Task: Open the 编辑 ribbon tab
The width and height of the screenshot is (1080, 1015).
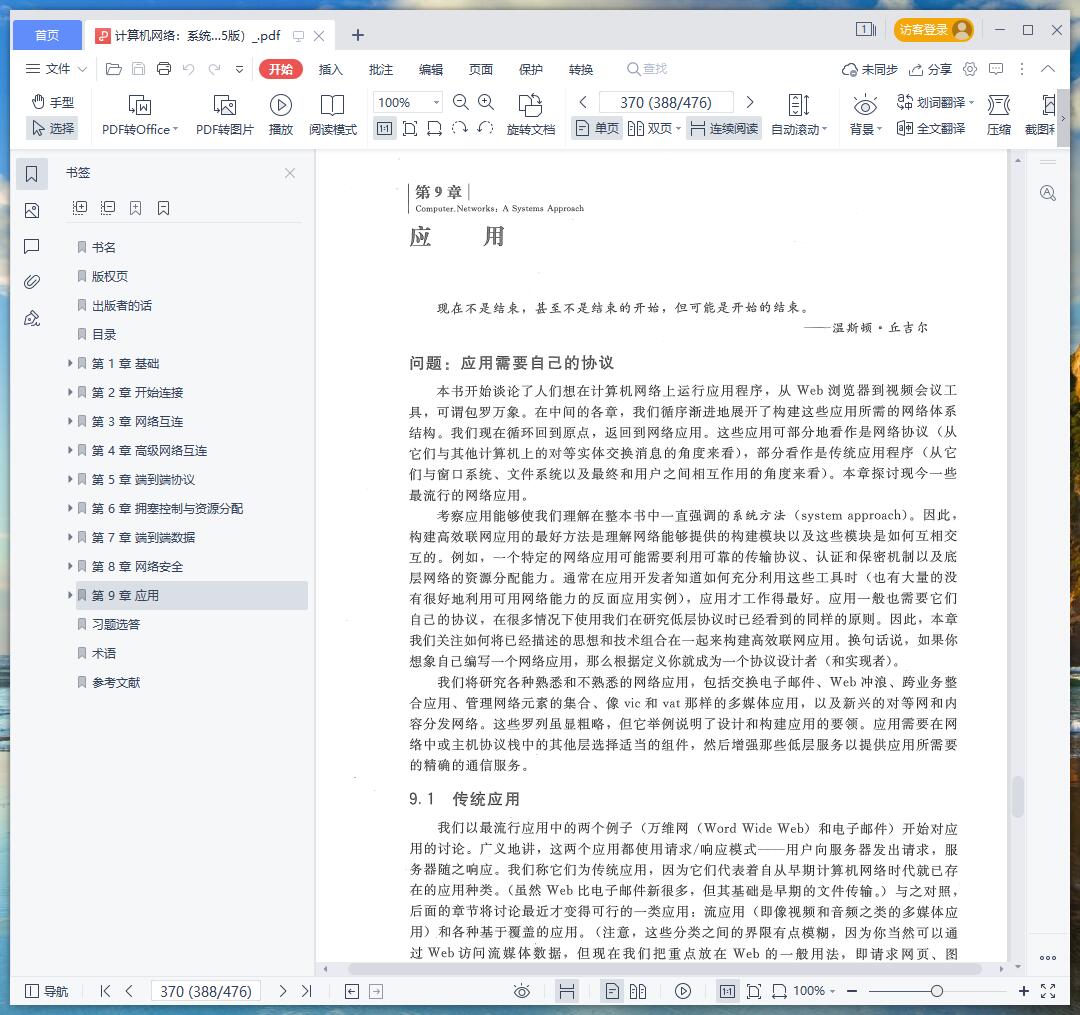Action: click(431, 69)
